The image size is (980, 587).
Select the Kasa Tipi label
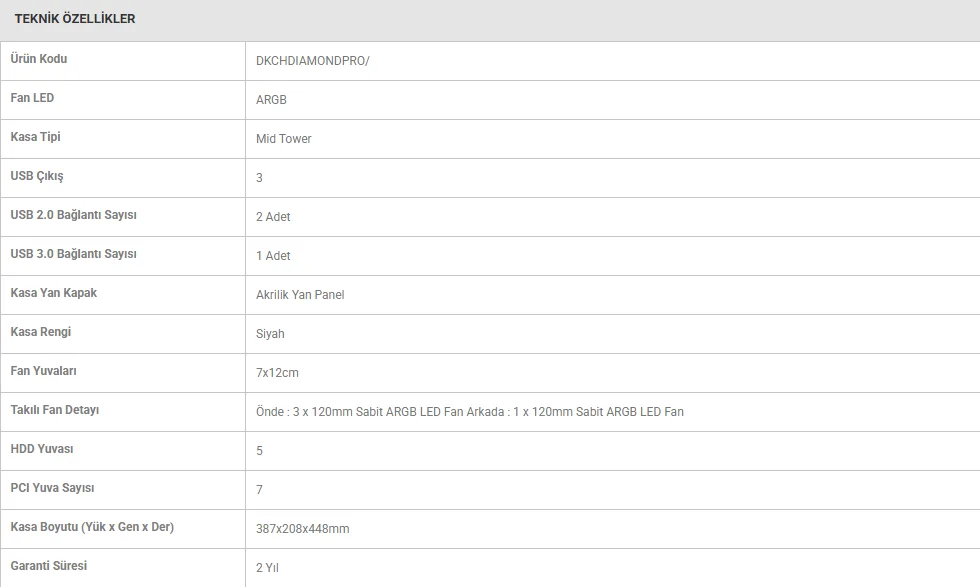click(x=35, y=137)
